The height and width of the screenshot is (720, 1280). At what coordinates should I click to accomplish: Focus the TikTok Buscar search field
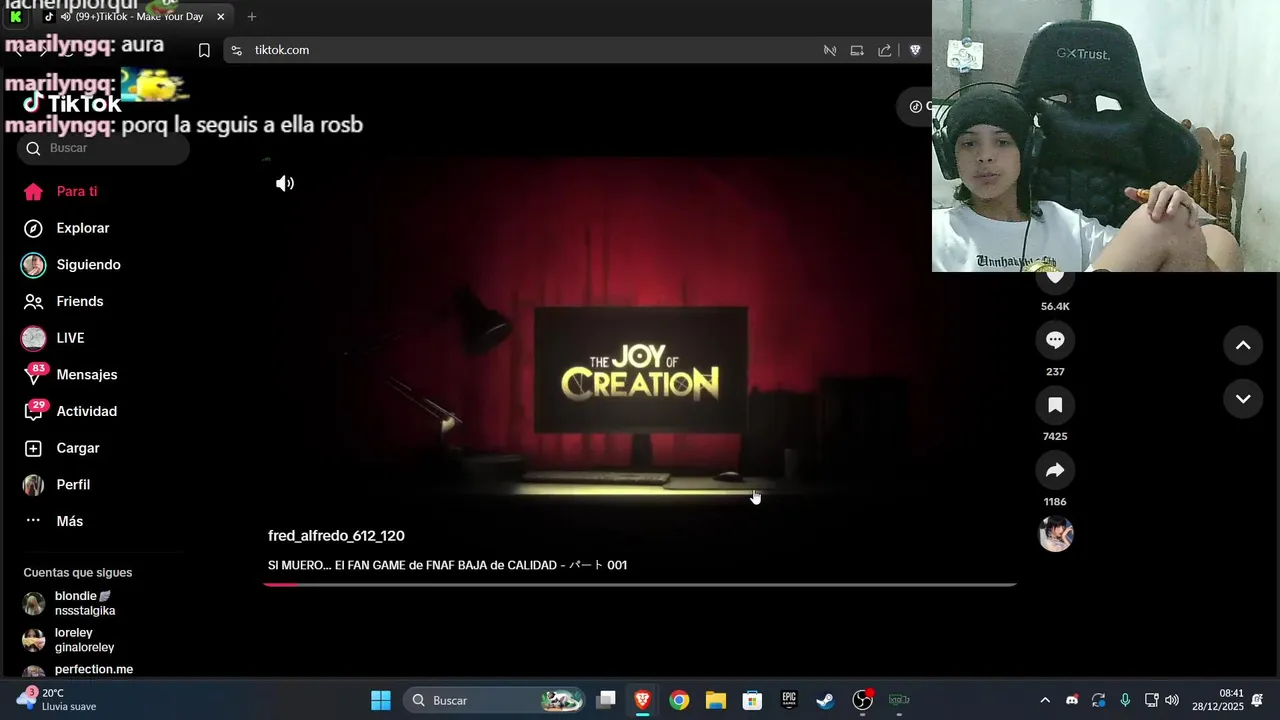103,148
